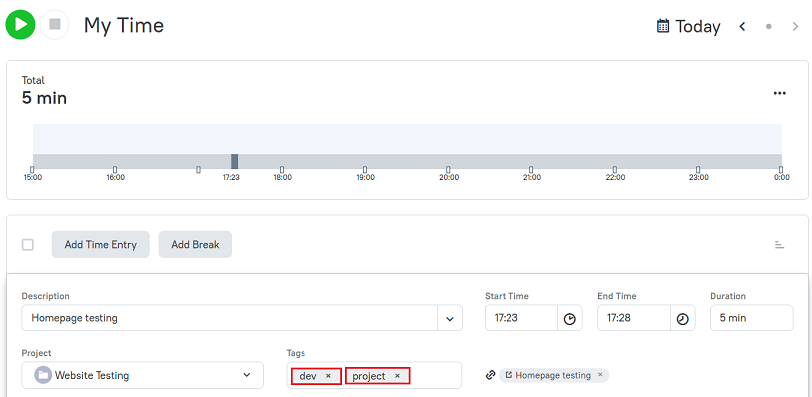The height and width of the screenshot is (397, 812).
Task: Click the Duration field showing 5 min
Action: 751,318
